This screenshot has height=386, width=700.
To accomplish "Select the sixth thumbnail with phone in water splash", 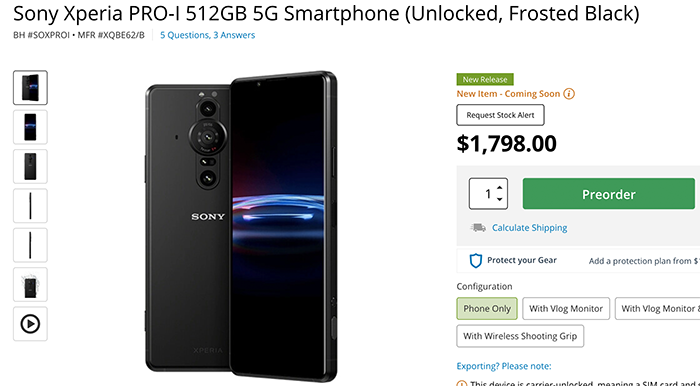I will [x=30, y=284].
